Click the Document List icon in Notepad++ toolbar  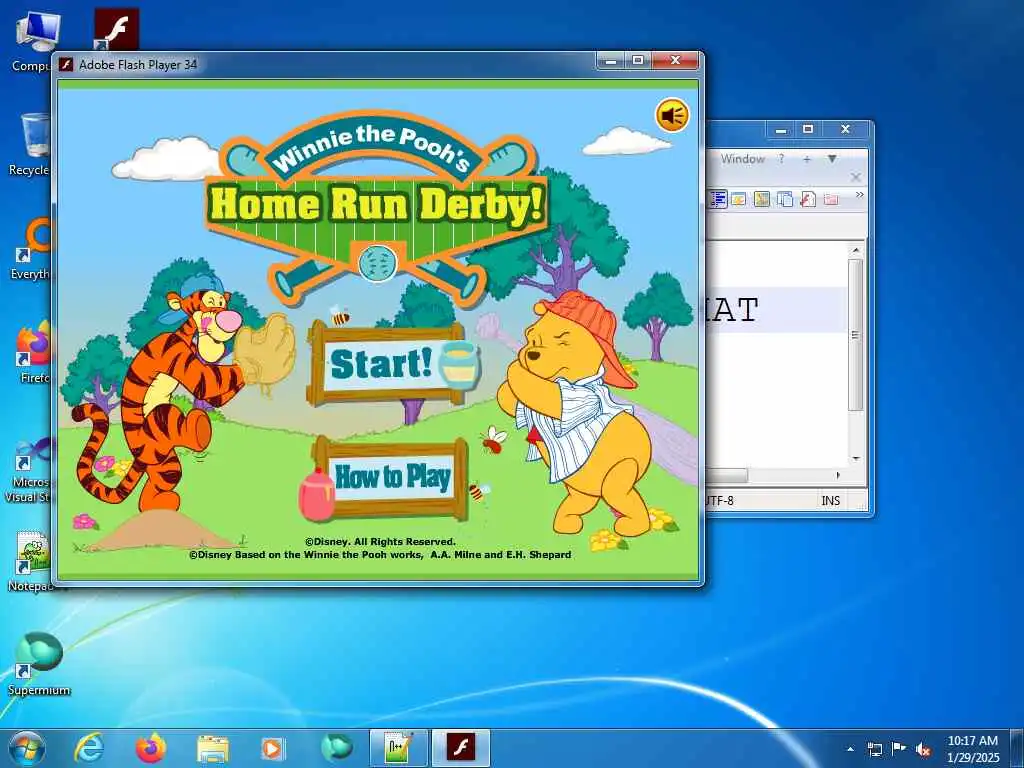[761, 199]
